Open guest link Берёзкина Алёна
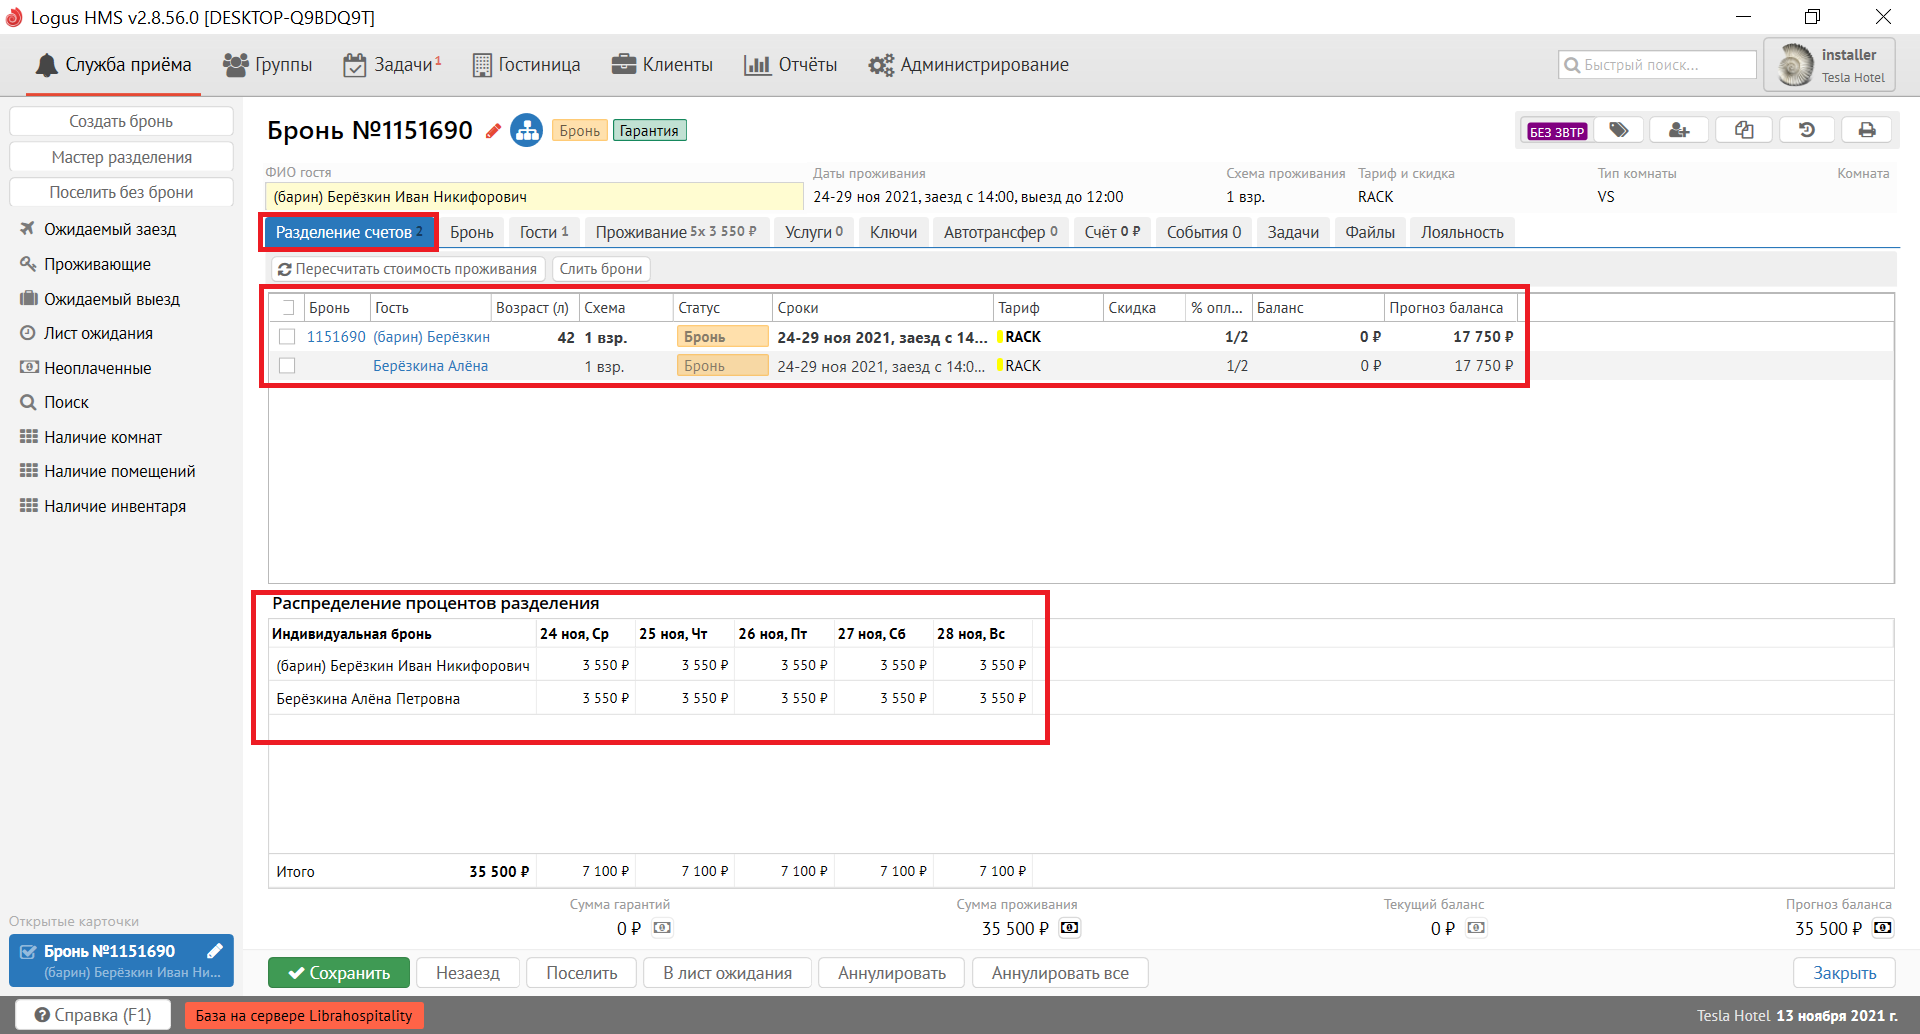 click(x=430, y=366)
